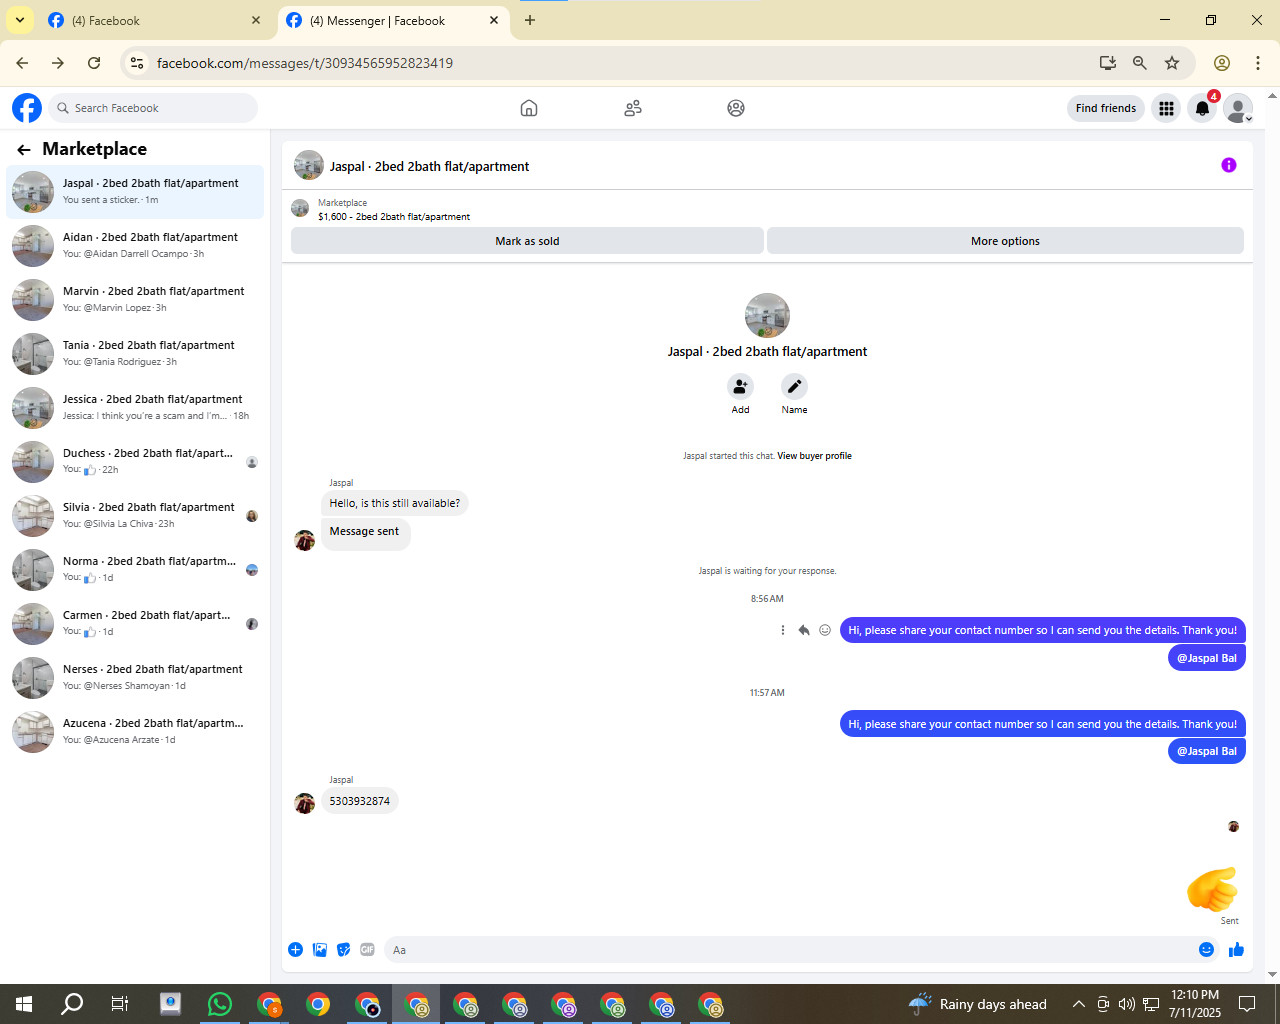Click the message text field
Image resolution: width=1280 pixels, height=1024 pixels.
pos(790,950)
